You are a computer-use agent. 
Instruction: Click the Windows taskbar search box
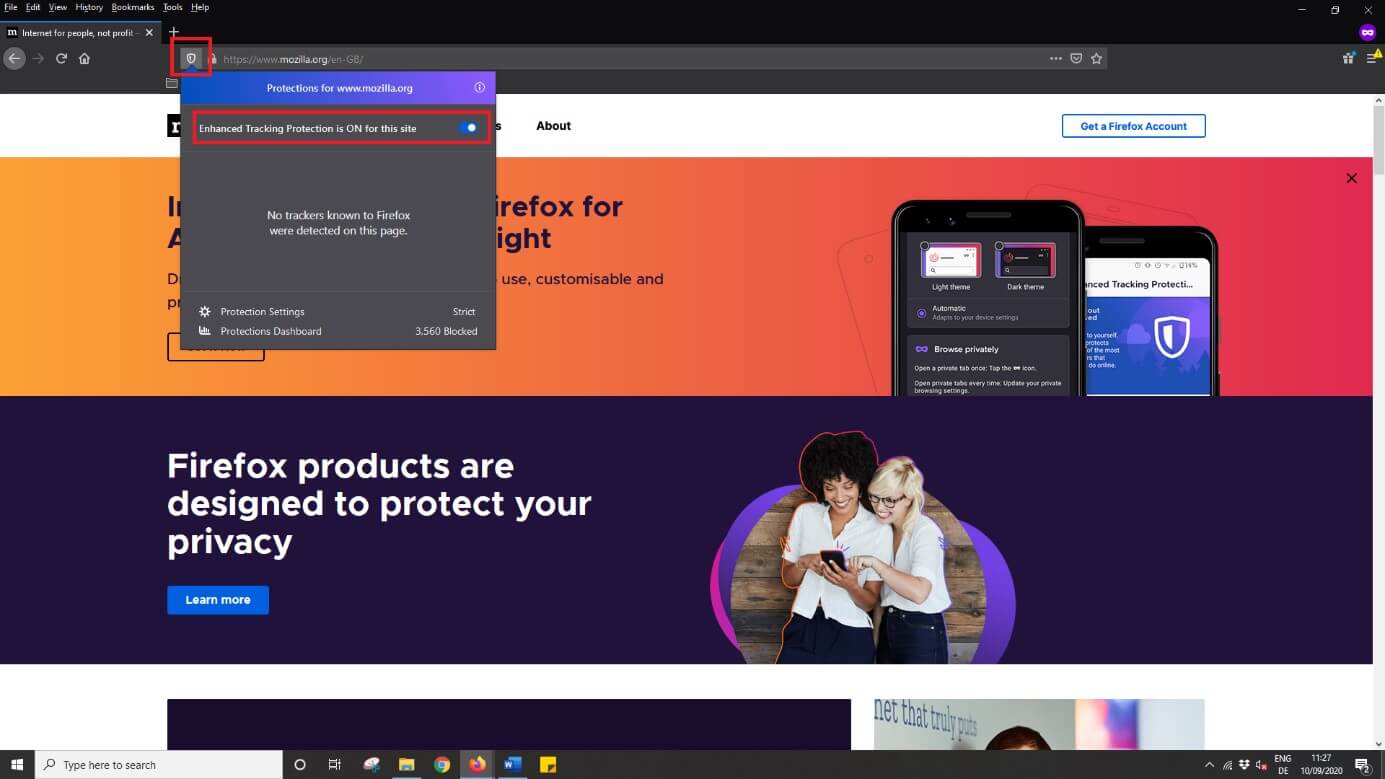pos(160,765)
